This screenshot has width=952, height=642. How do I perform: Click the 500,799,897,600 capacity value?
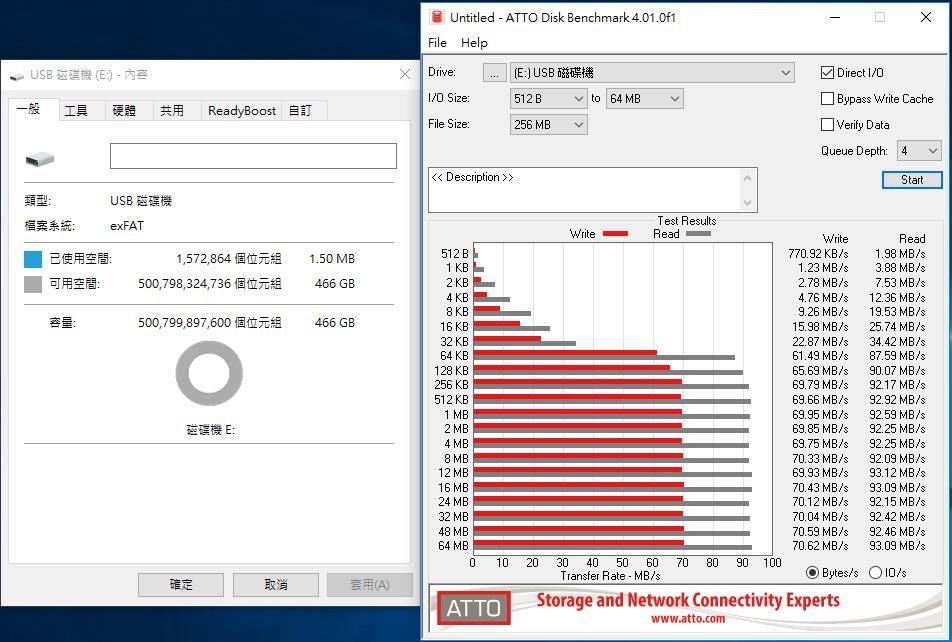185,323
